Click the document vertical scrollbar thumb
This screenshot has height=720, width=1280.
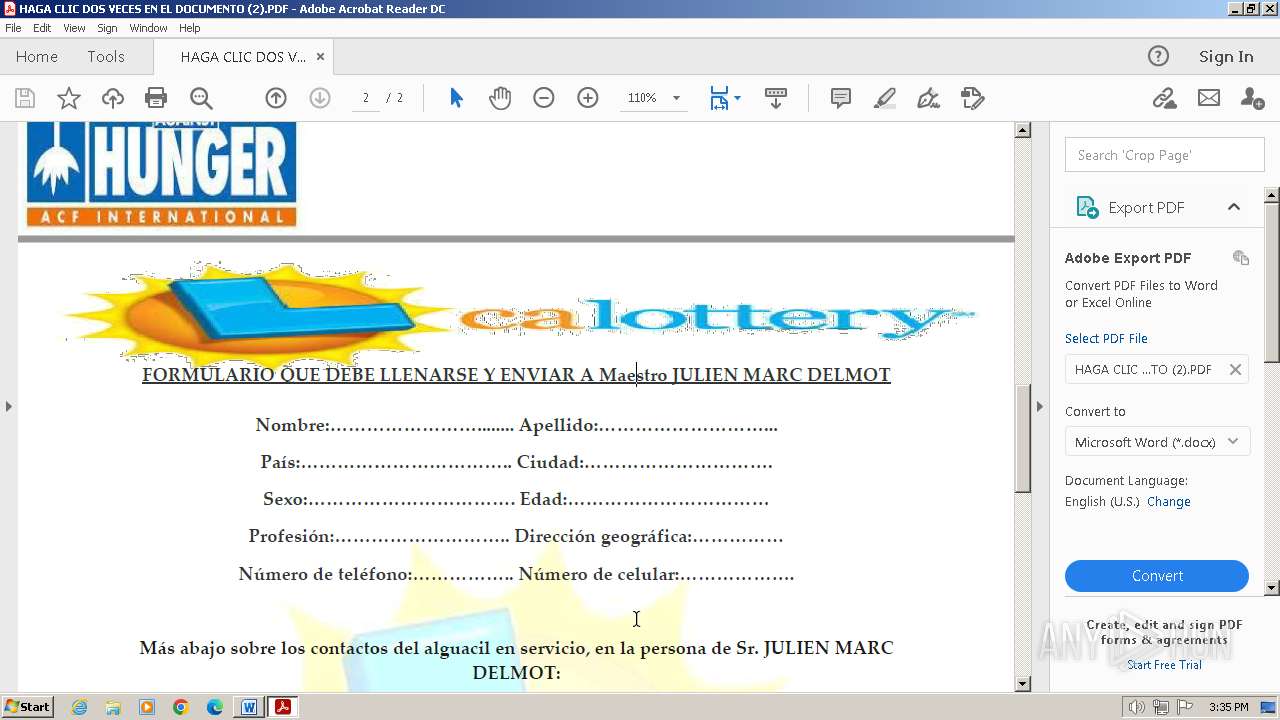click(1023, 438)
